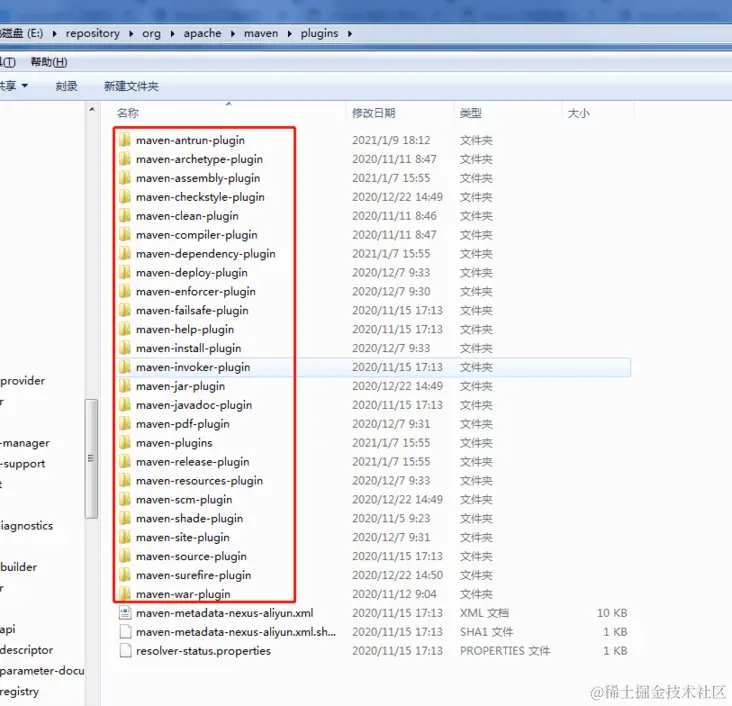Select the maven-surefire-plugin folder icon

coord(125,575)
